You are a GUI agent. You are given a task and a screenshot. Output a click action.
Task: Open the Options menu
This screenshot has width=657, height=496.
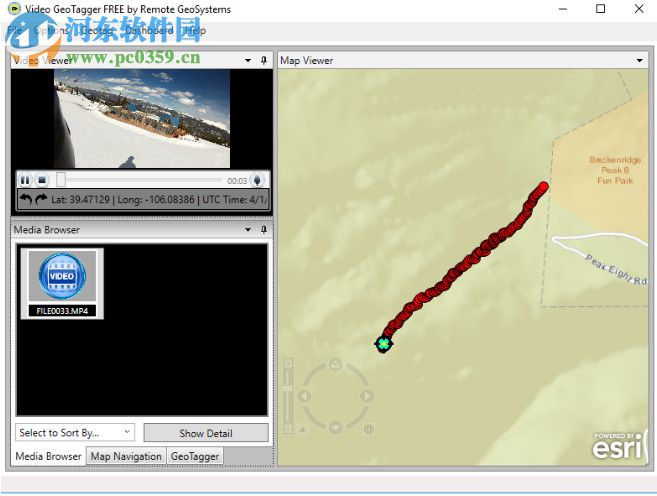51,30
